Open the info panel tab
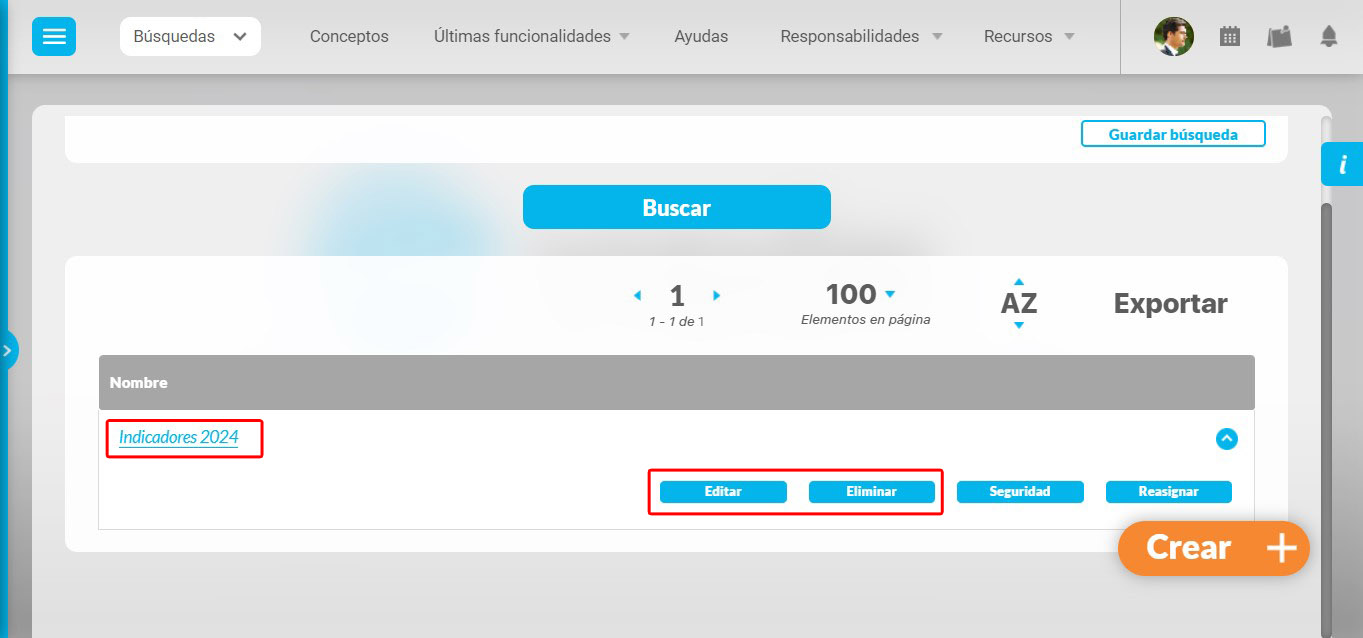The width and height of the screenshot is (1363, 638). [1342, 164]
